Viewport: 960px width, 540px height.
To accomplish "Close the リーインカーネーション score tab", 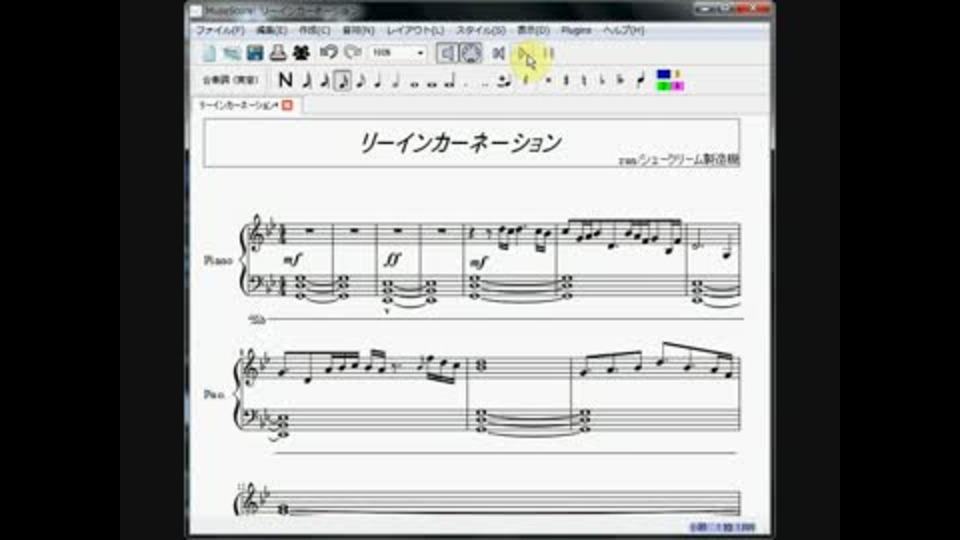I will pyautogui.click(x=287, y=105).
